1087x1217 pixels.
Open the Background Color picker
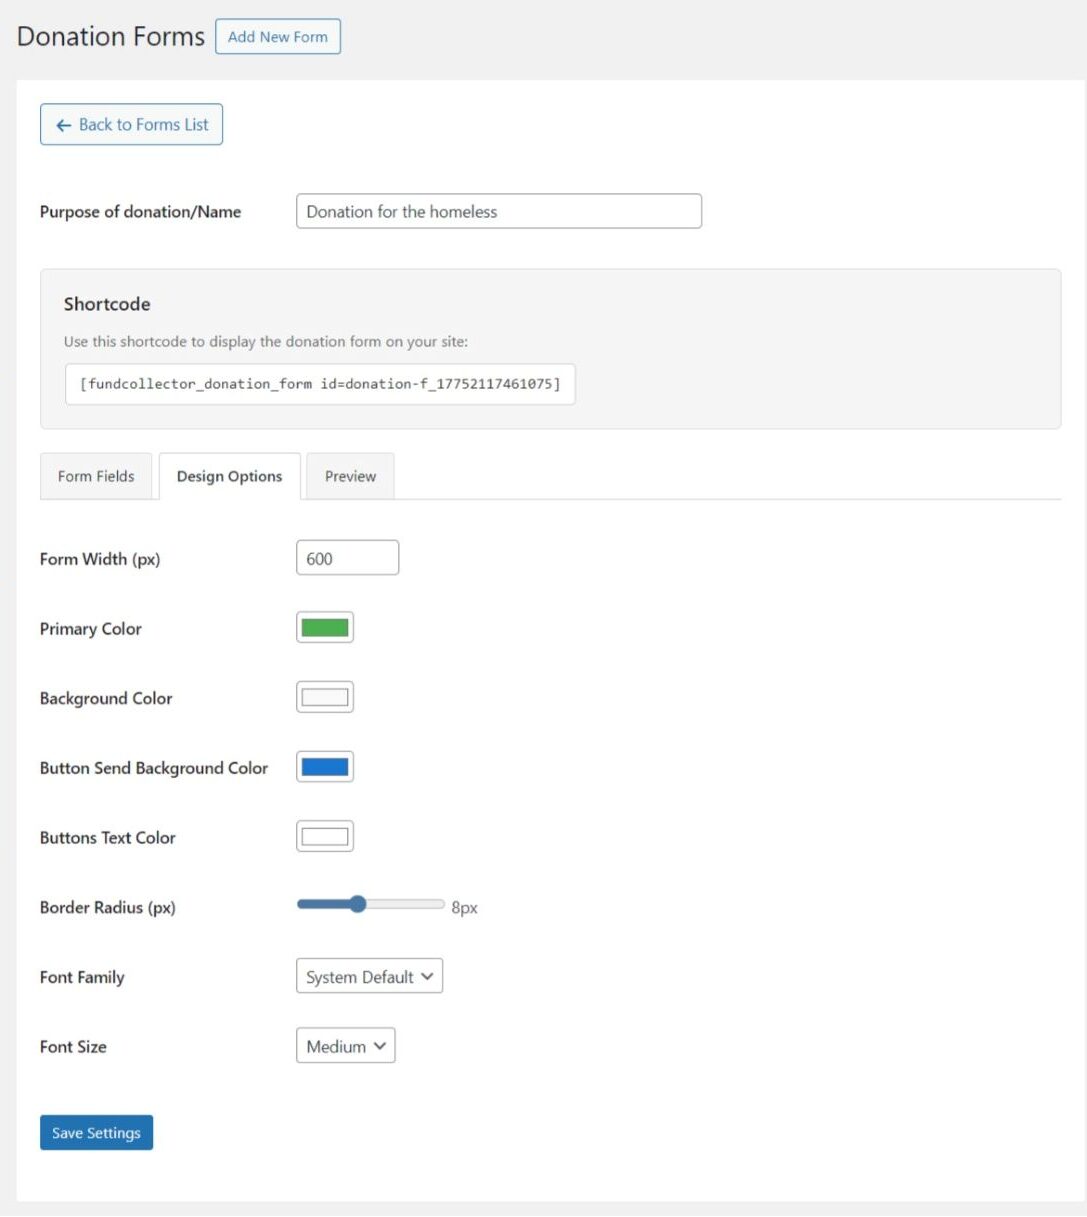[323, 696]
